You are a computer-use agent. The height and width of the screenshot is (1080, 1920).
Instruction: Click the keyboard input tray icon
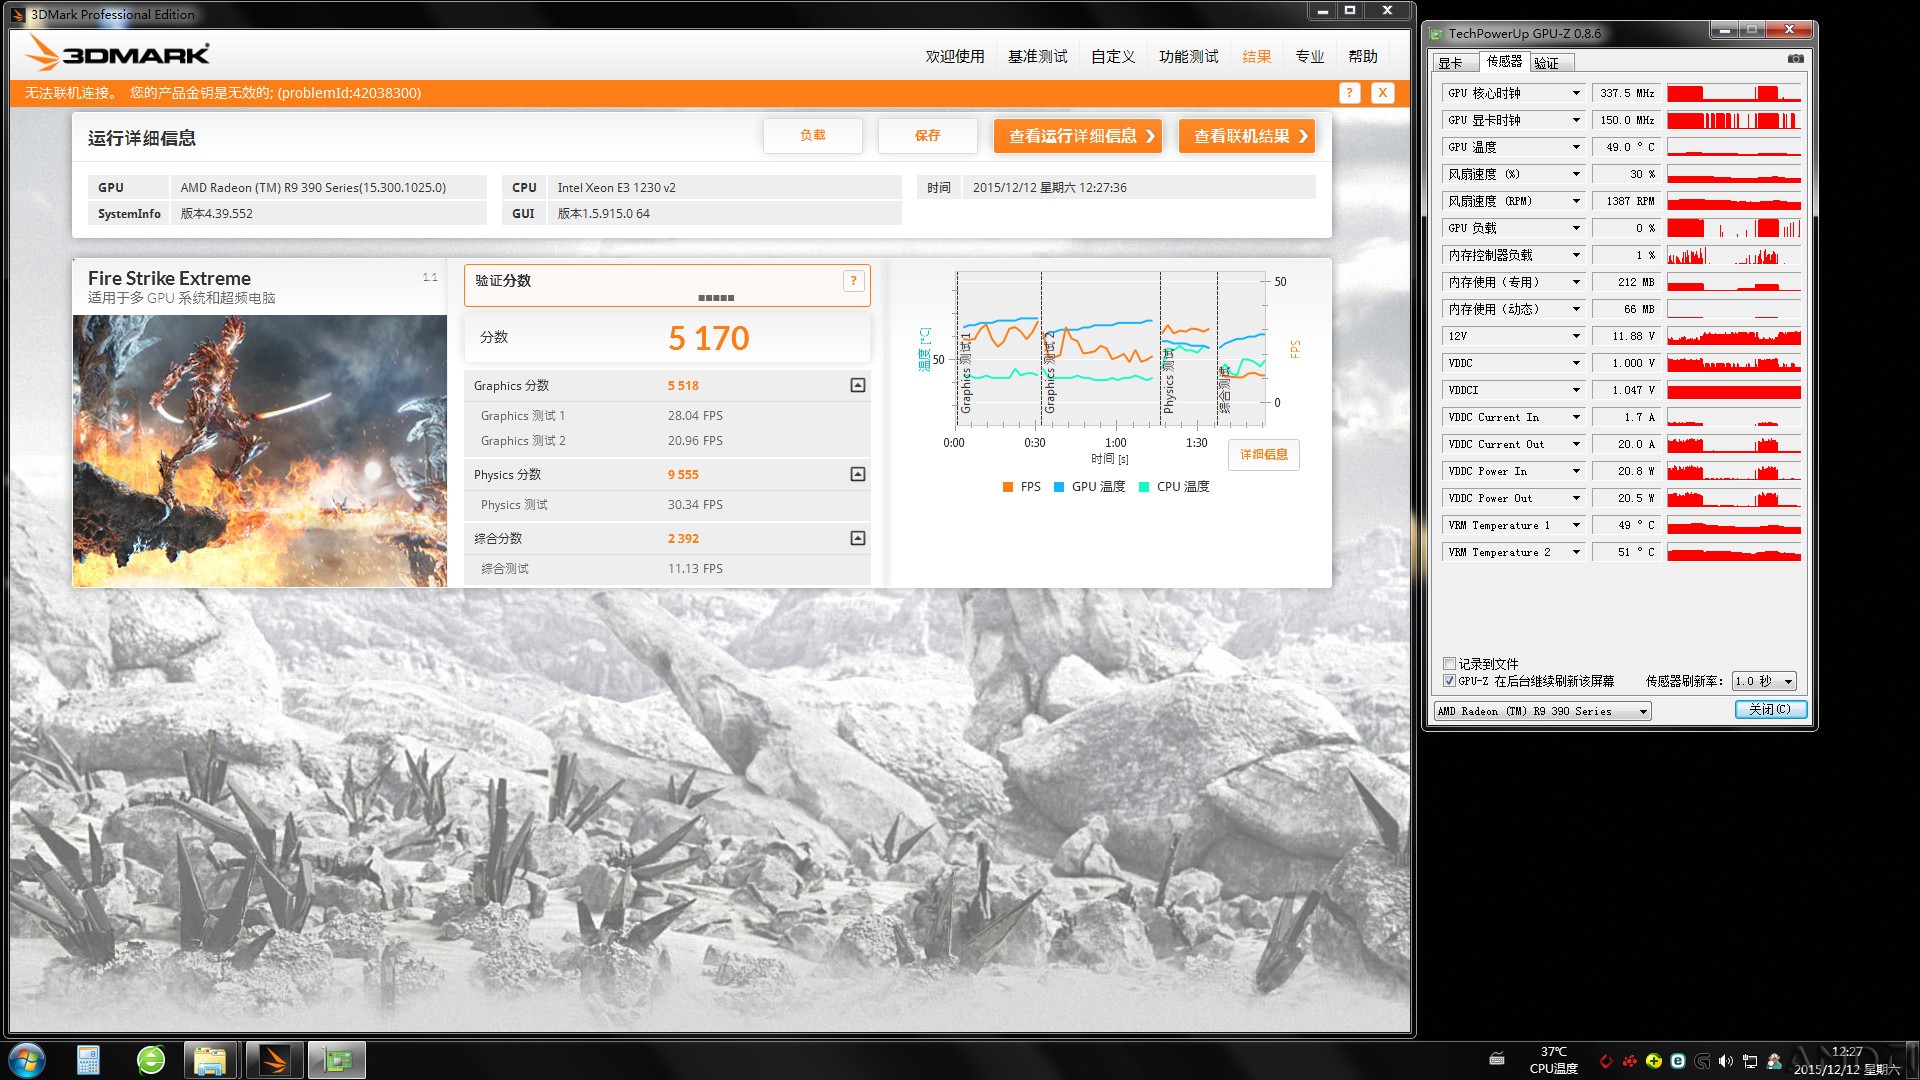tap(1497, 1059)
